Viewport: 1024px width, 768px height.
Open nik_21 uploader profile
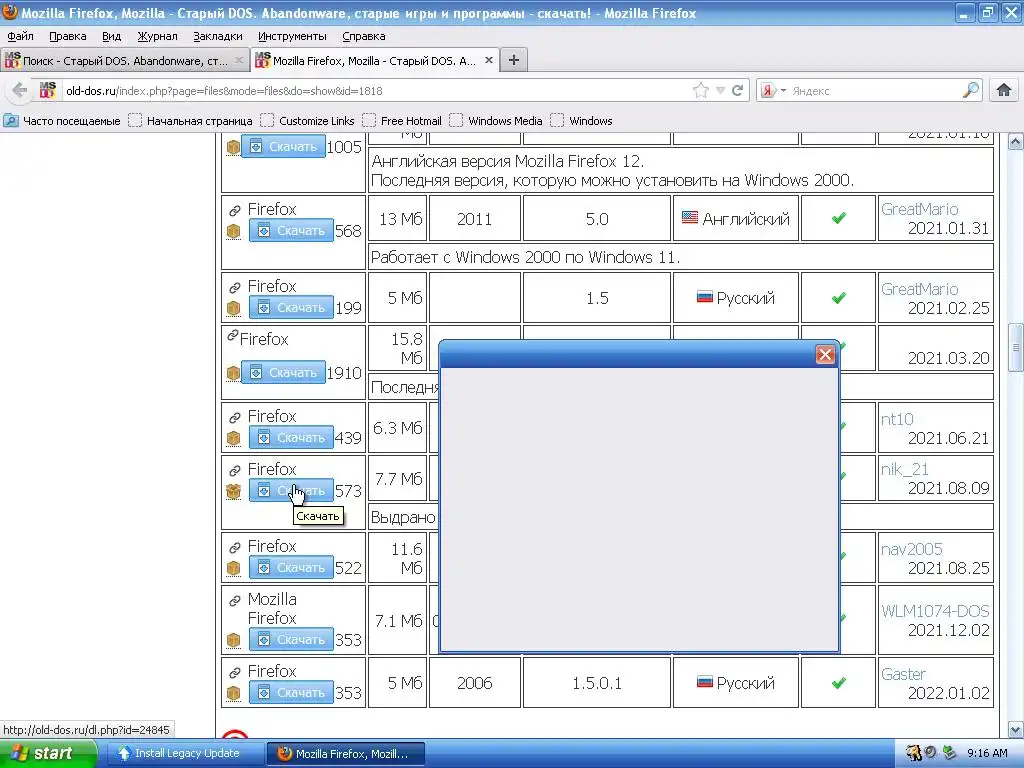click(x=904, y=469)
